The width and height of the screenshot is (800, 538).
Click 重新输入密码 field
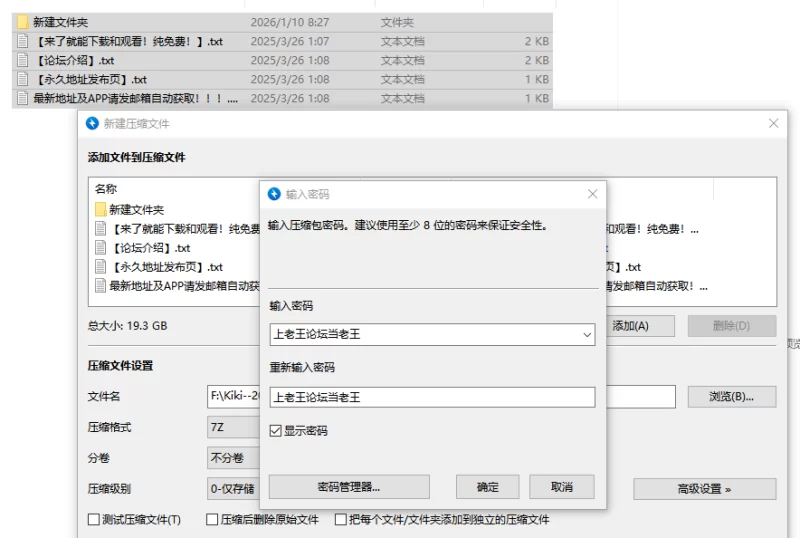coord(432,397)
